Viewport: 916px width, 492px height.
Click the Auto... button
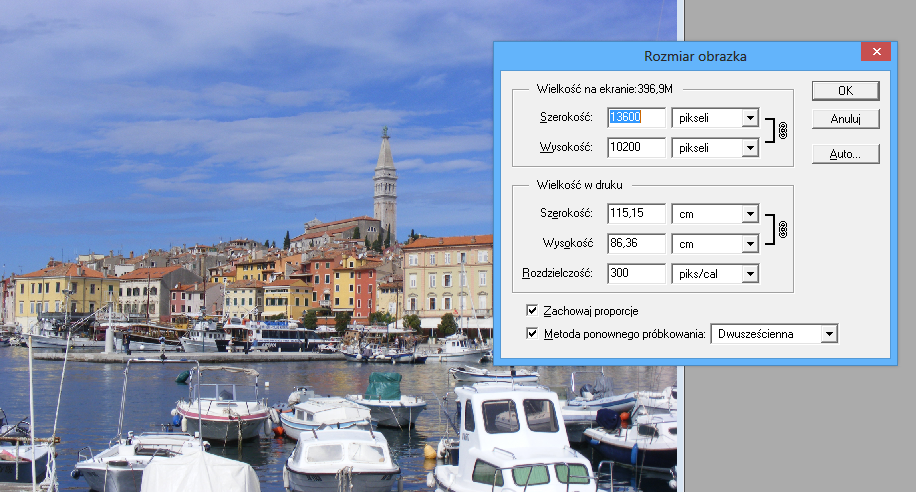(x=845, y=154)
